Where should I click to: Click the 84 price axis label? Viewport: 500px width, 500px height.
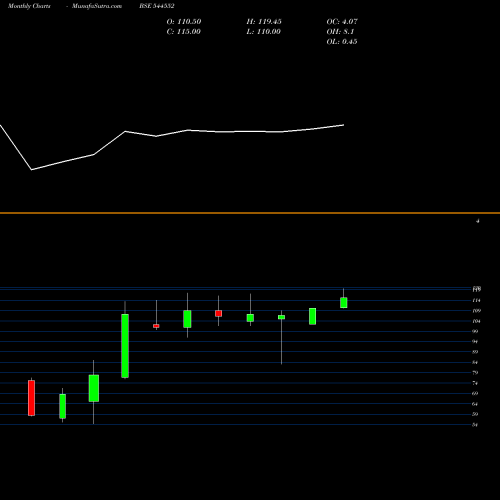(x=475, y=363)
